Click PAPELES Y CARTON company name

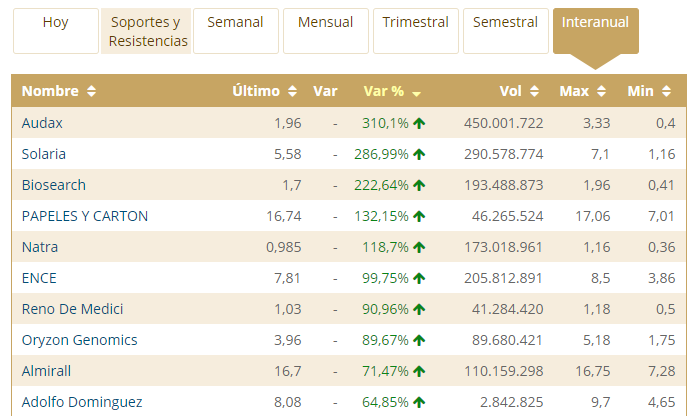click(85, 216)
